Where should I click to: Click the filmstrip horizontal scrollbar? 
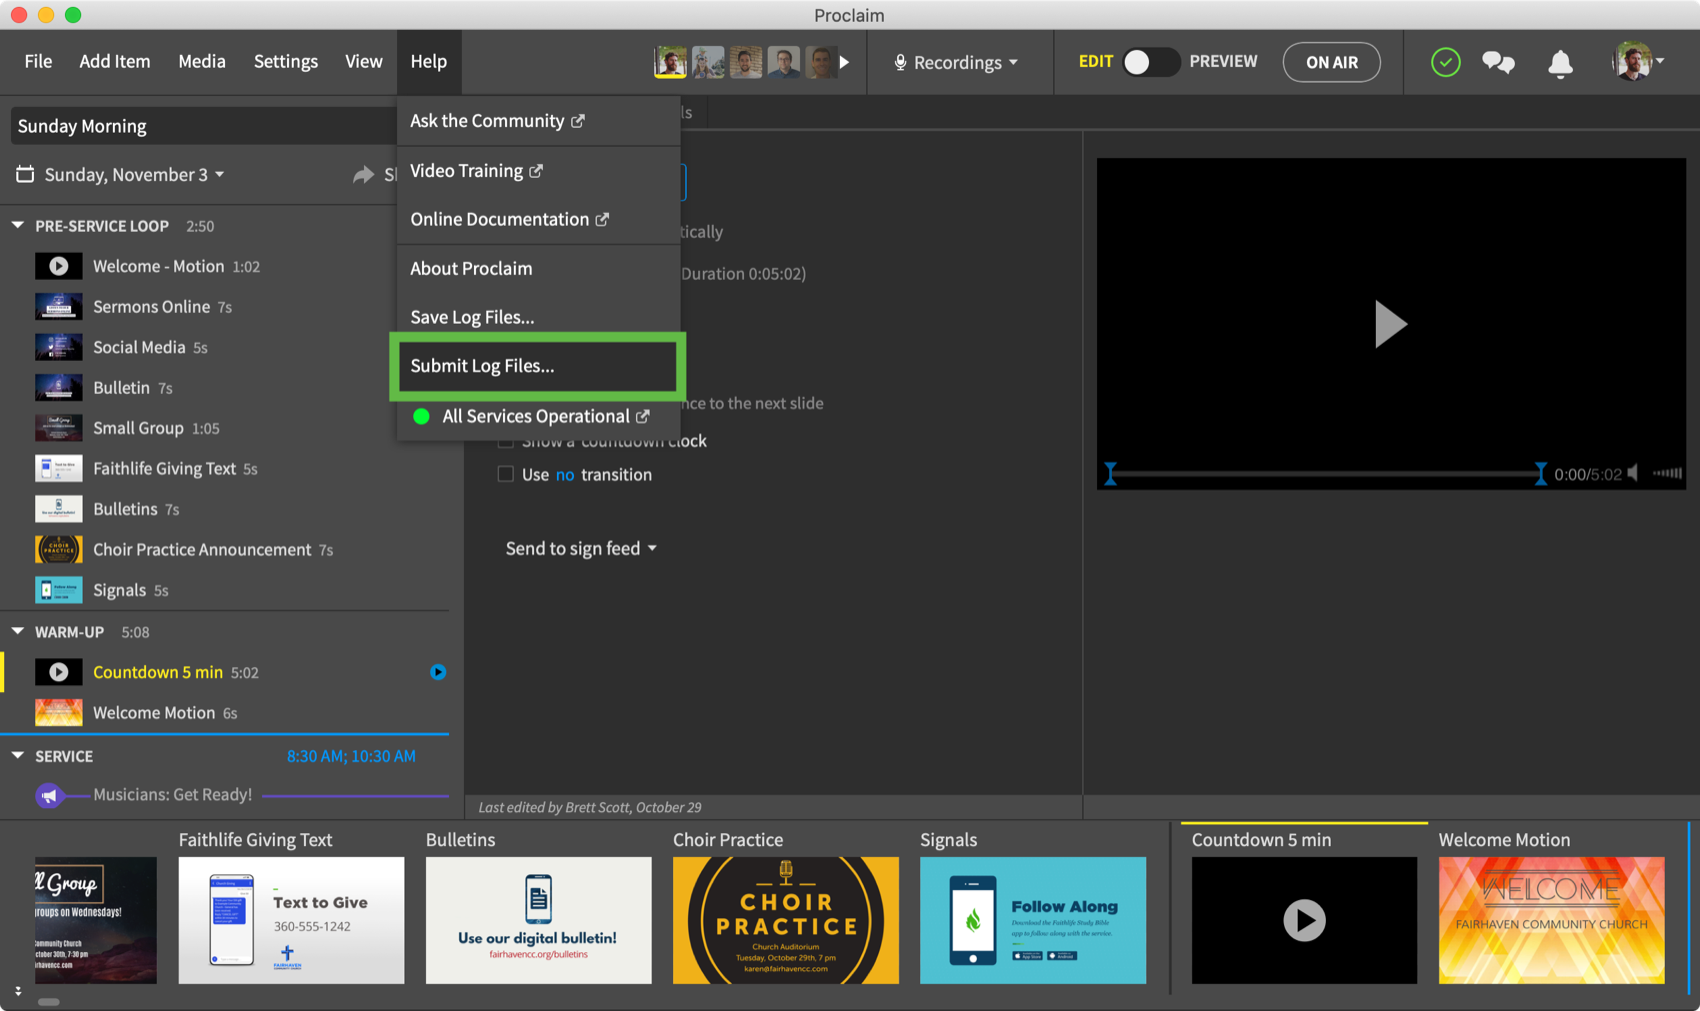pos(49,1002)
